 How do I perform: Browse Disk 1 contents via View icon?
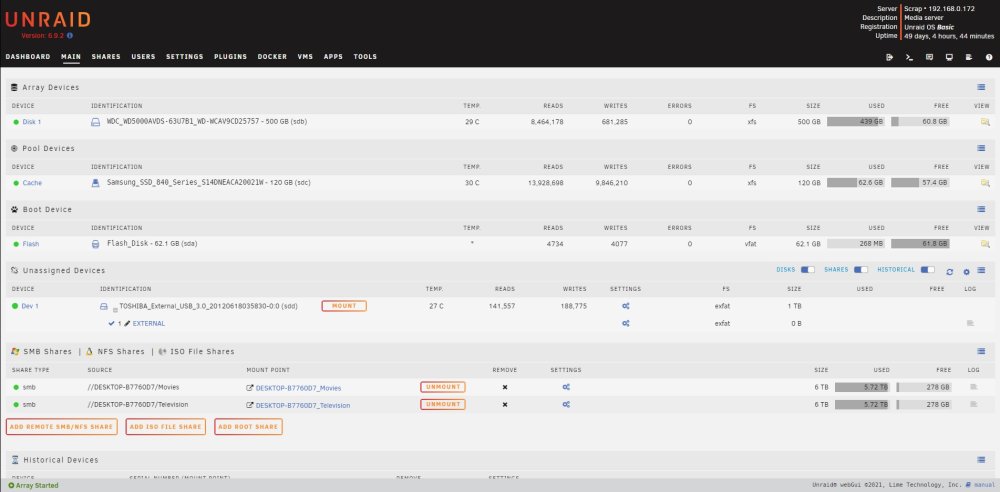click(985, 122)
